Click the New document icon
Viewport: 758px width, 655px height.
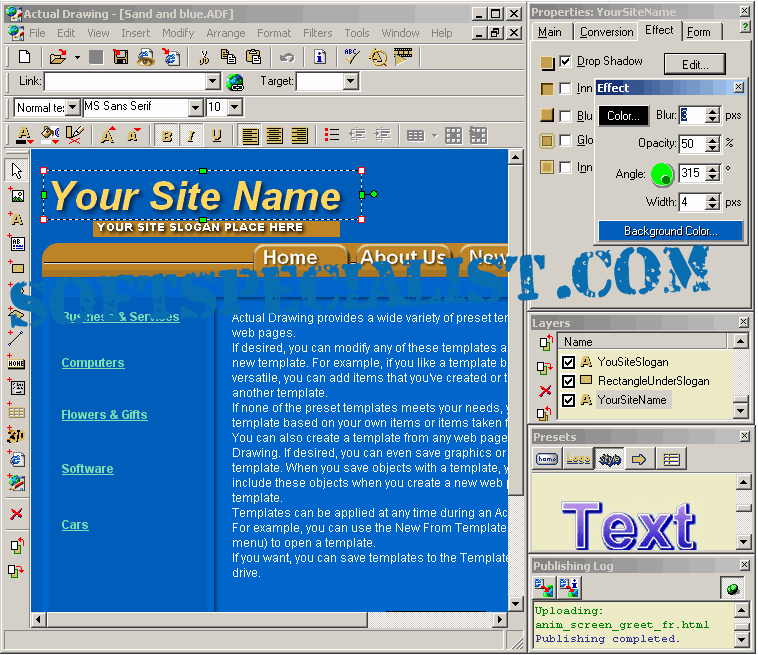tap(25, 57)
